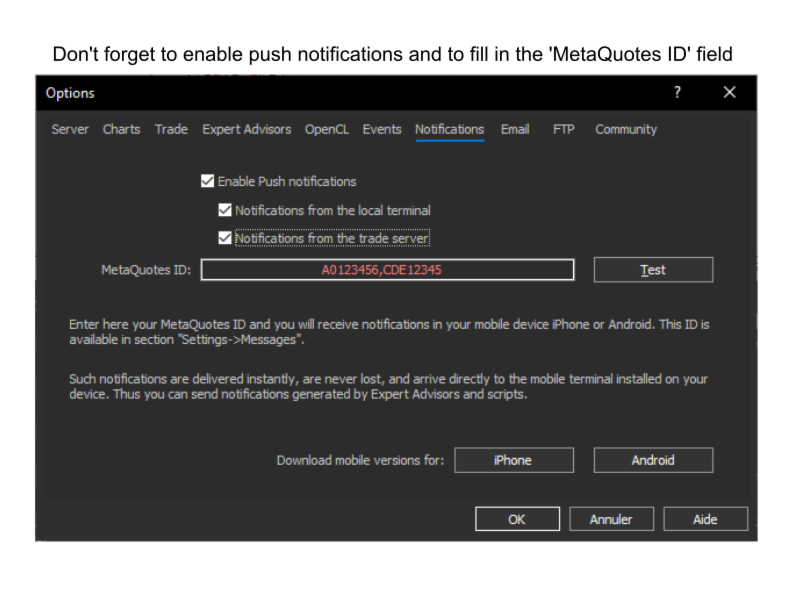The image size is (800, 600).
Task: Close the Options dialog
Action: coord(730,92)
